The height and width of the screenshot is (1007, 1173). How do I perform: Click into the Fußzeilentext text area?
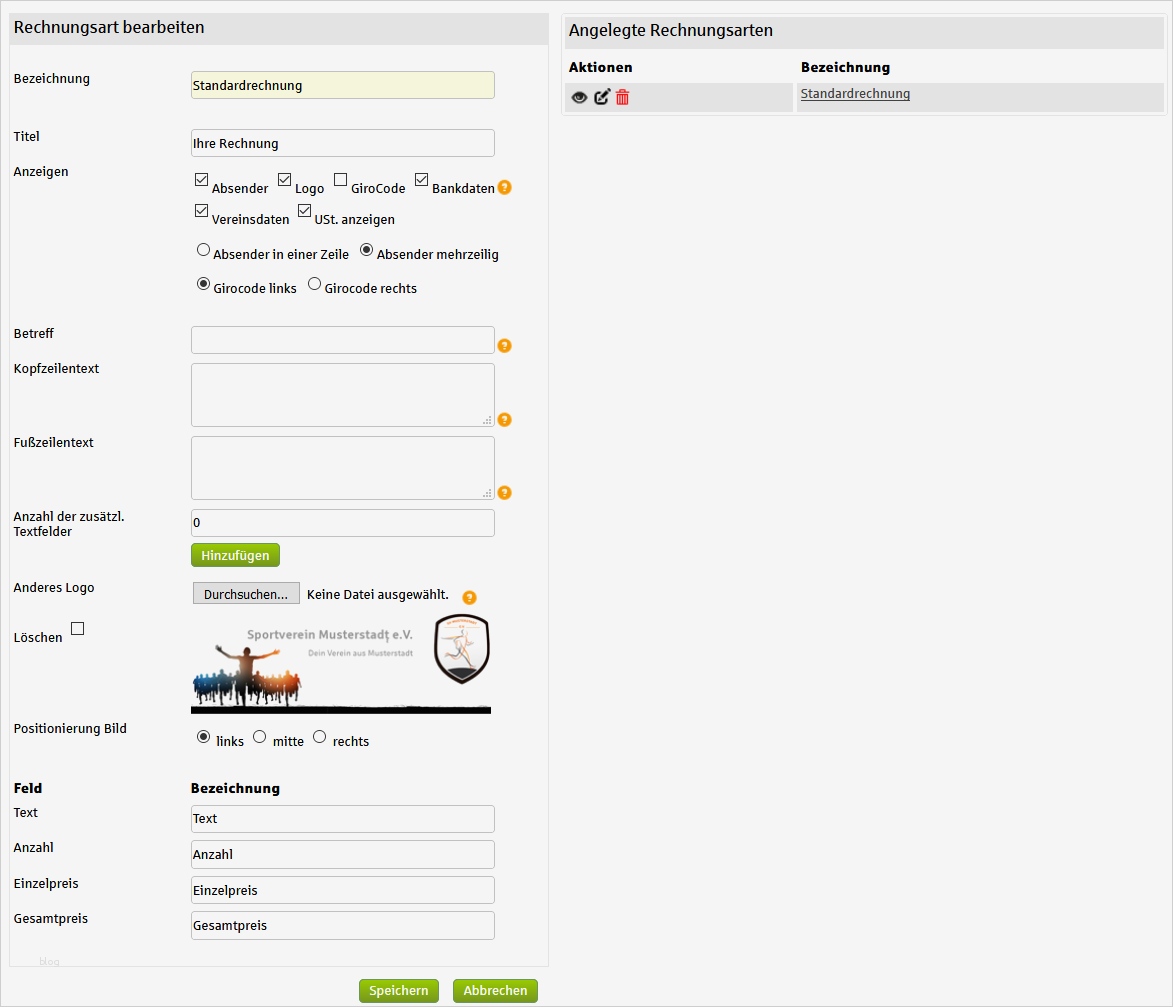343,468
